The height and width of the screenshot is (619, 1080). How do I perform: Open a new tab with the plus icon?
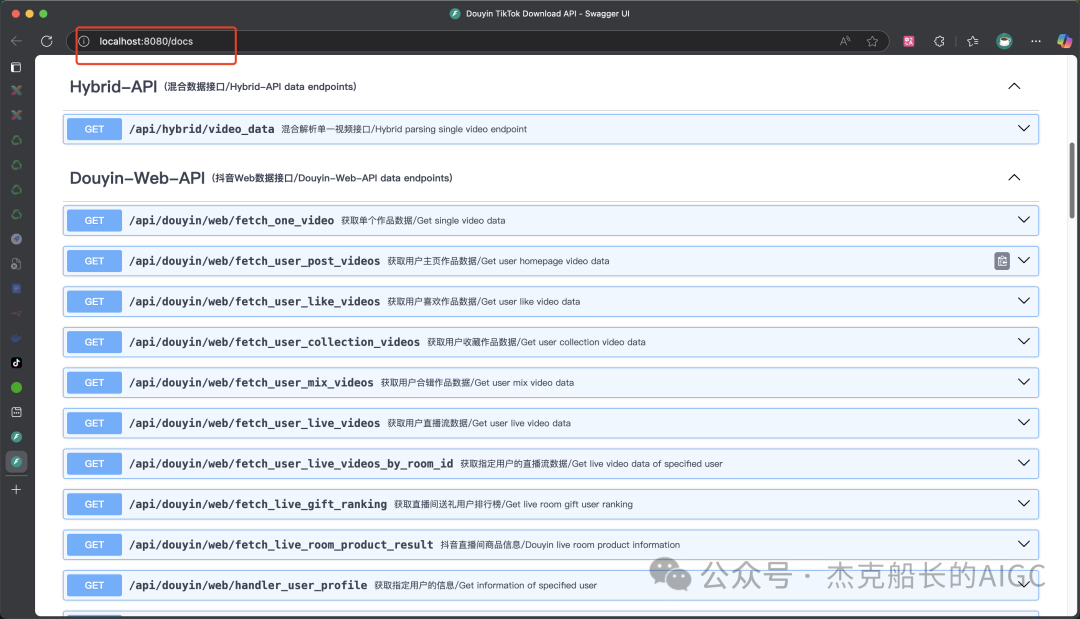(17, 490)
